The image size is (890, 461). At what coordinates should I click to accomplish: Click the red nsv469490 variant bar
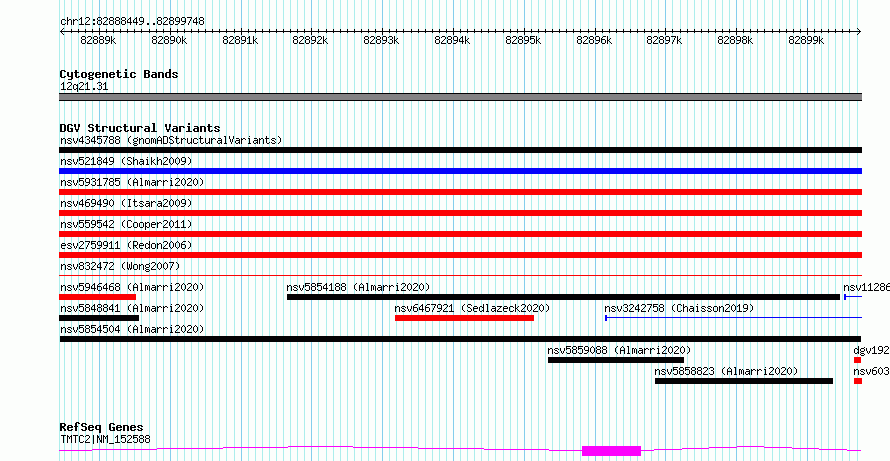(460, 213)
